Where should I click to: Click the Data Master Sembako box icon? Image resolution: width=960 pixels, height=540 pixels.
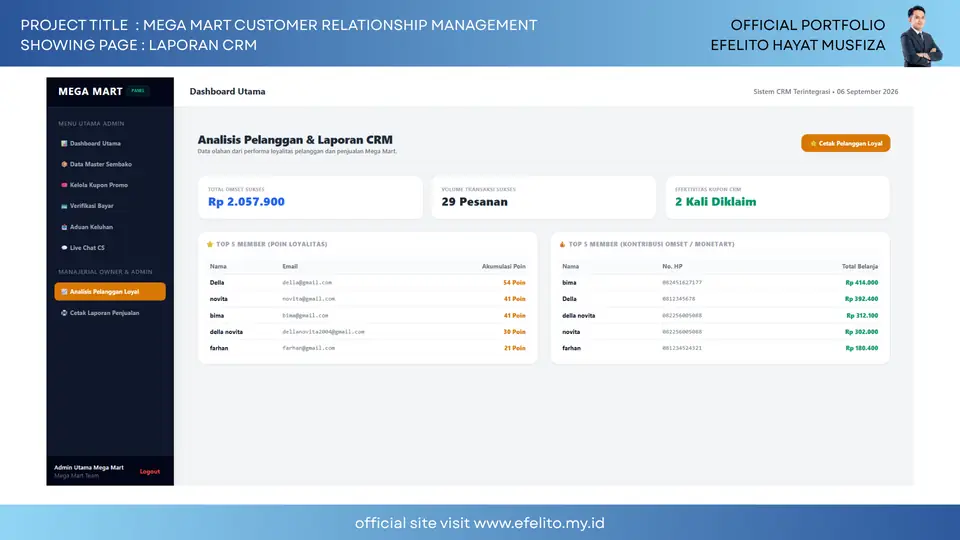pyautogui.click(x=64, y=164)
